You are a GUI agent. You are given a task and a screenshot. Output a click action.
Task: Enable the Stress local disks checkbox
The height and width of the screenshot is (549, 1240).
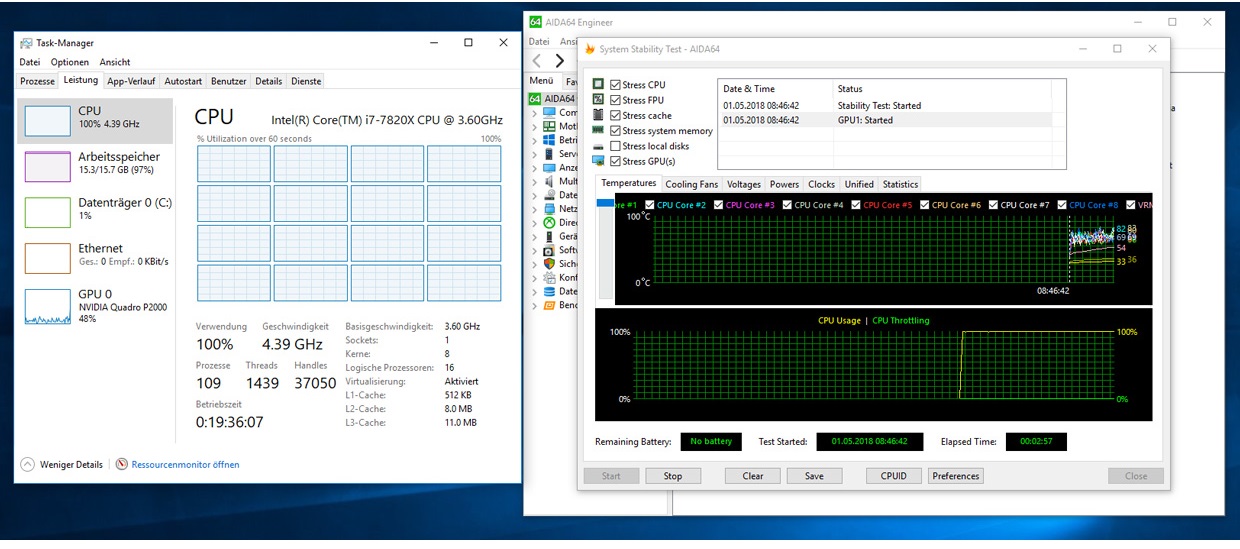615,146
